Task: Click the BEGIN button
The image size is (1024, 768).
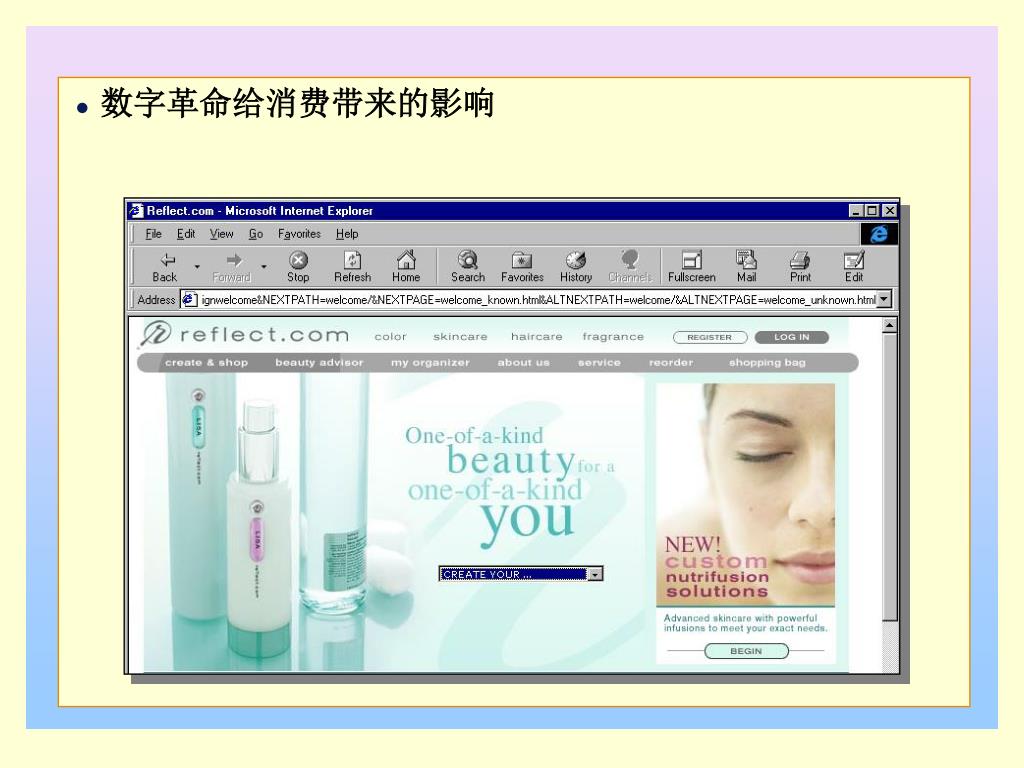Action: (746, 651)
